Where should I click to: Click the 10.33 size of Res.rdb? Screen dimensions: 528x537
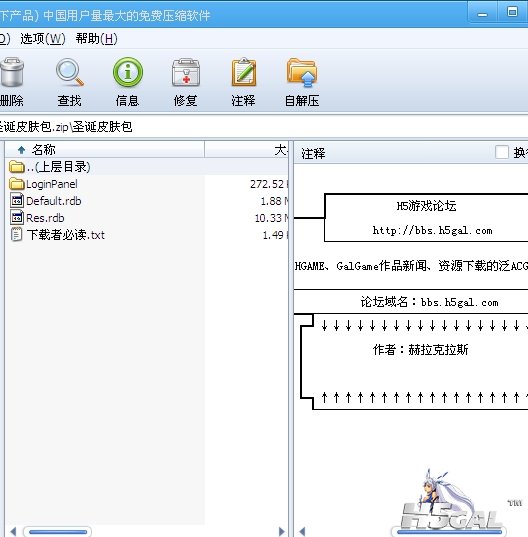(x=268, y=218)
